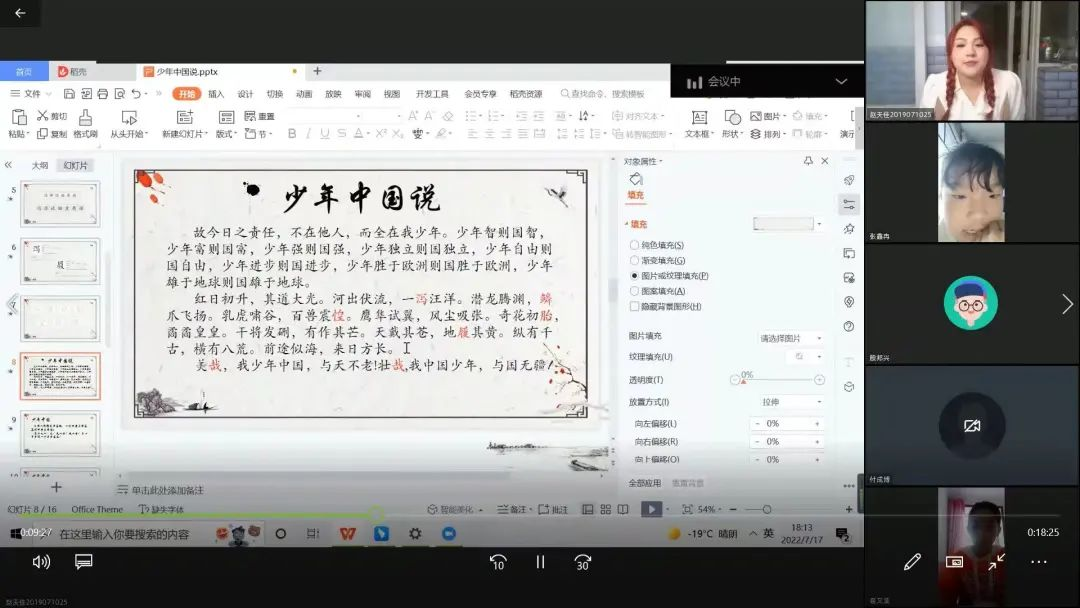
Task: Switch to the 设计 ribbon tab
Action: click(245, 94)
